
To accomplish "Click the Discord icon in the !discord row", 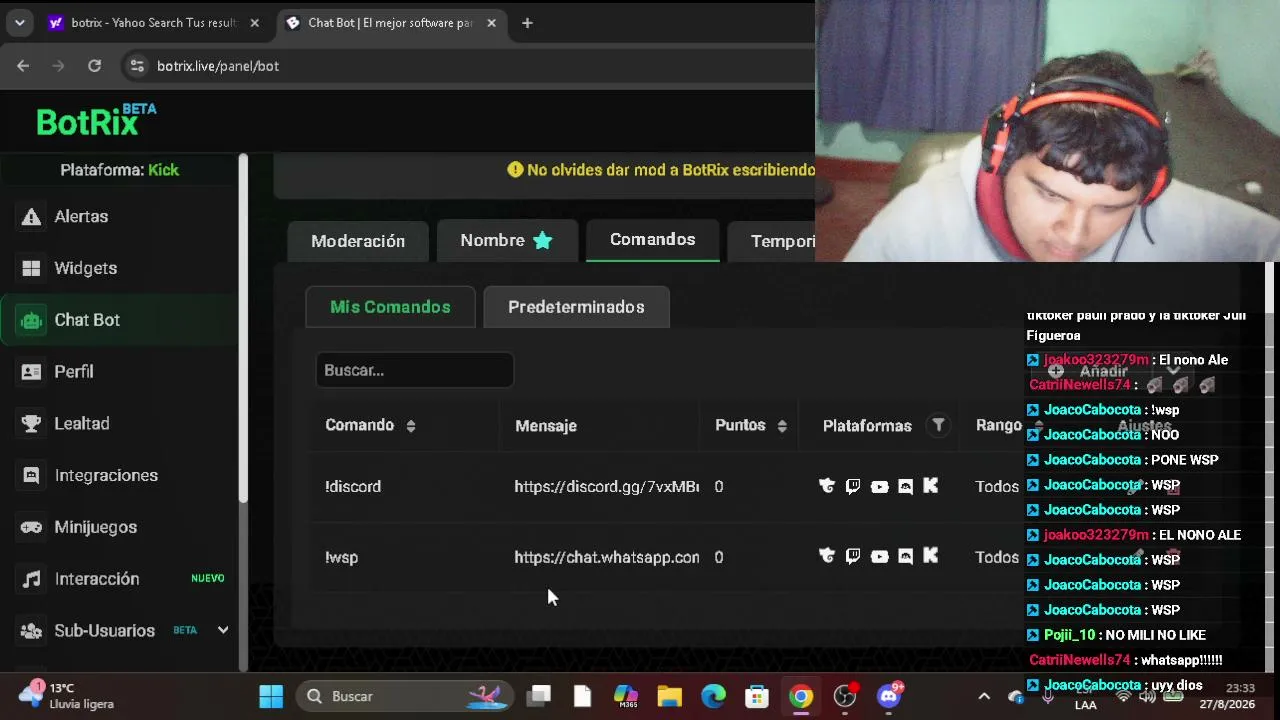I will click(x=905, y=487).
